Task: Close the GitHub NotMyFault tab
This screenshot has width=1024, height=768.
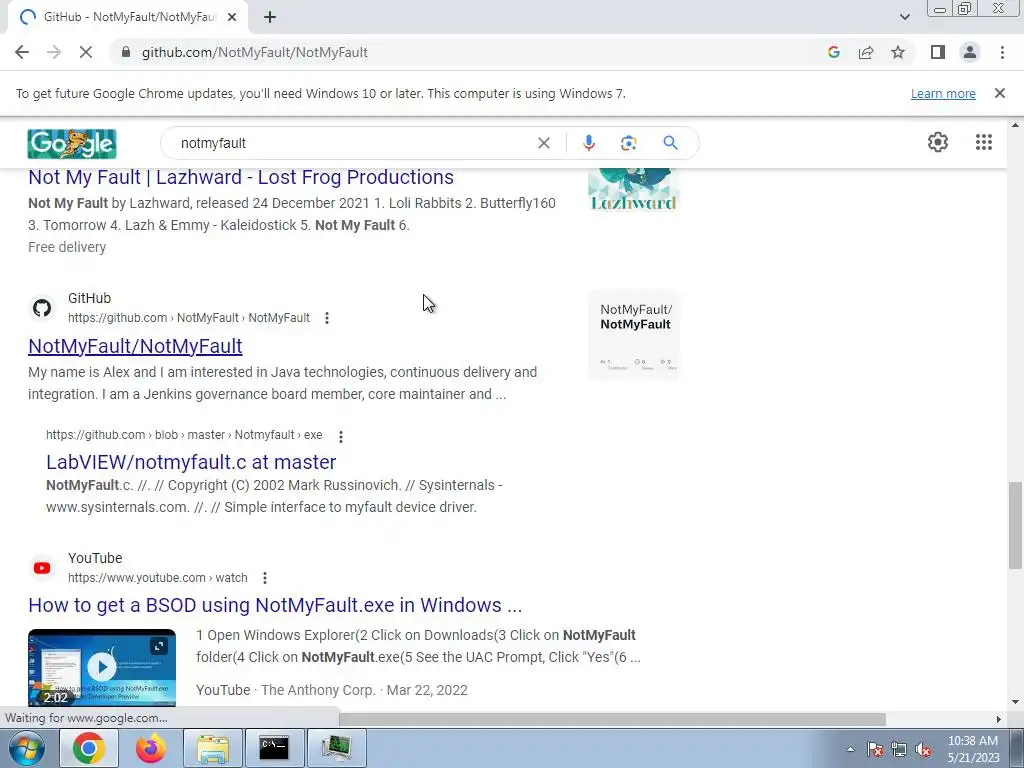Action: 232,17
